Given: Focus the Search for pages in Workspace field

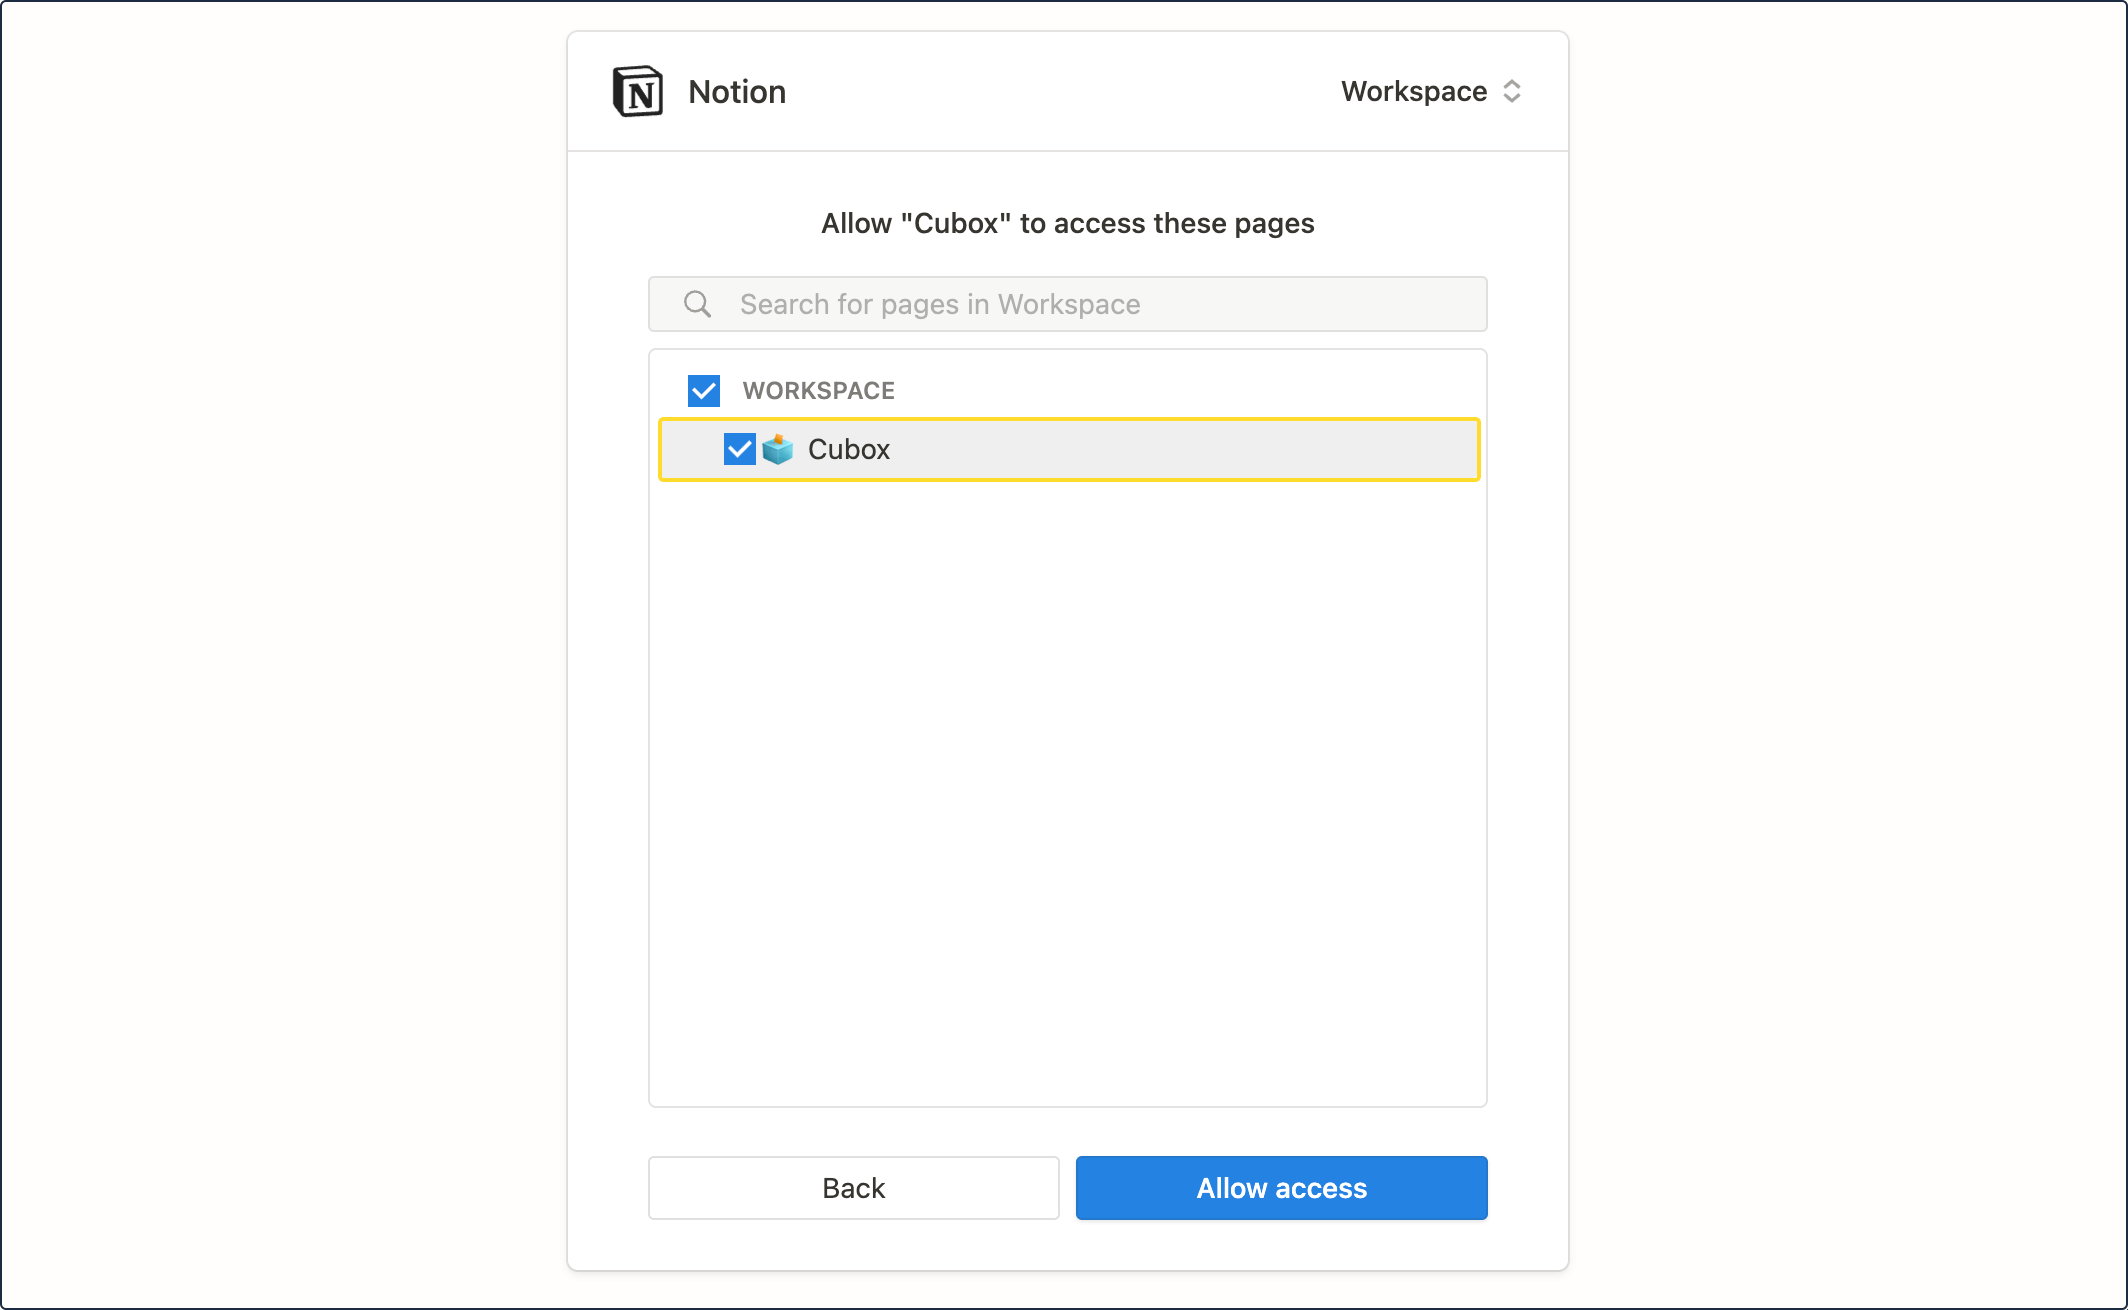Looking at the screenshot, I should click(x=1067, y=304).
